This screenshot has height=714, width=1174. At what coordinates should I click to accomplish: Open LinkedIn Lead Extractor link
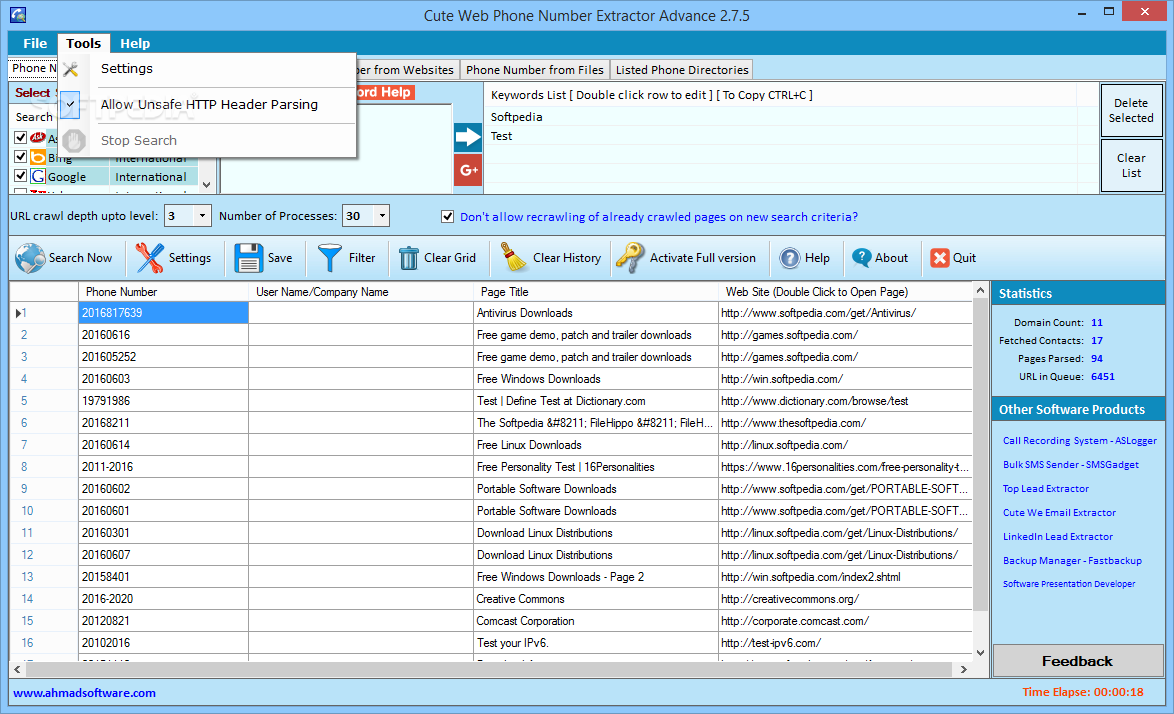point(1058,537)
